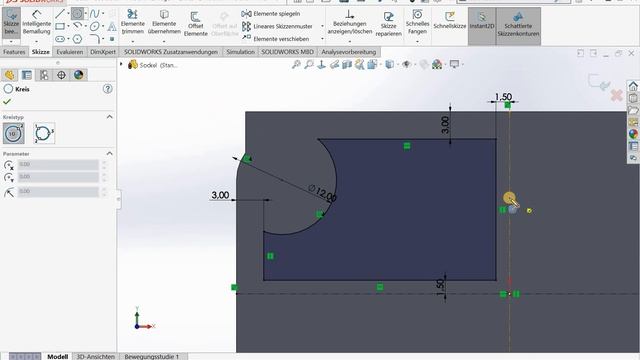Expand Sockel flyout feature tree
Image resolution: width=640 pixels, height=360 pixels.
121,64
